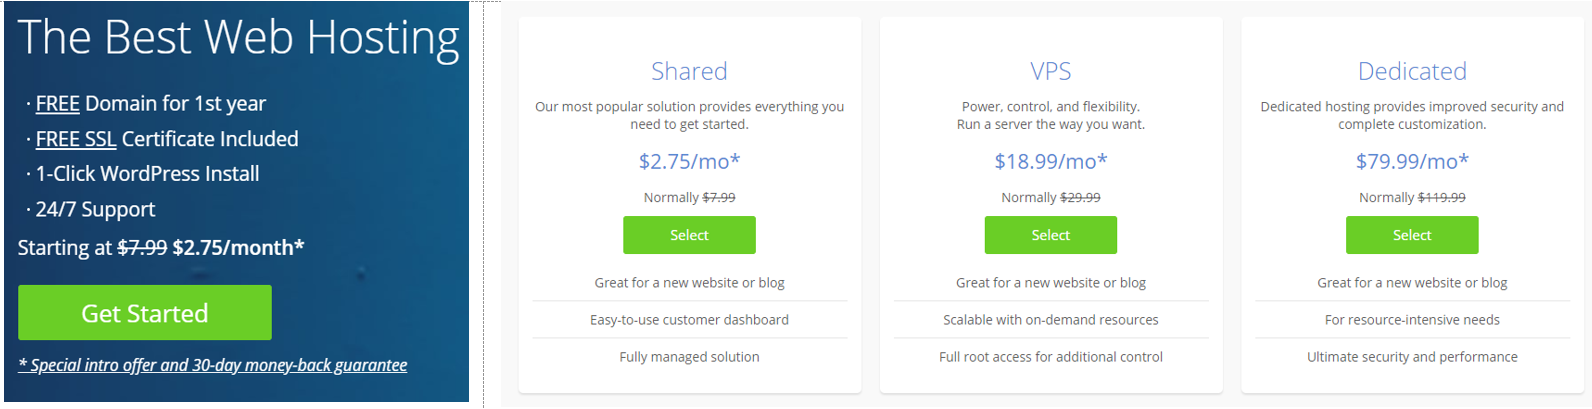Click Ultimate security and performance feature
The image size is (1592, 409).
pos(1411,357)
